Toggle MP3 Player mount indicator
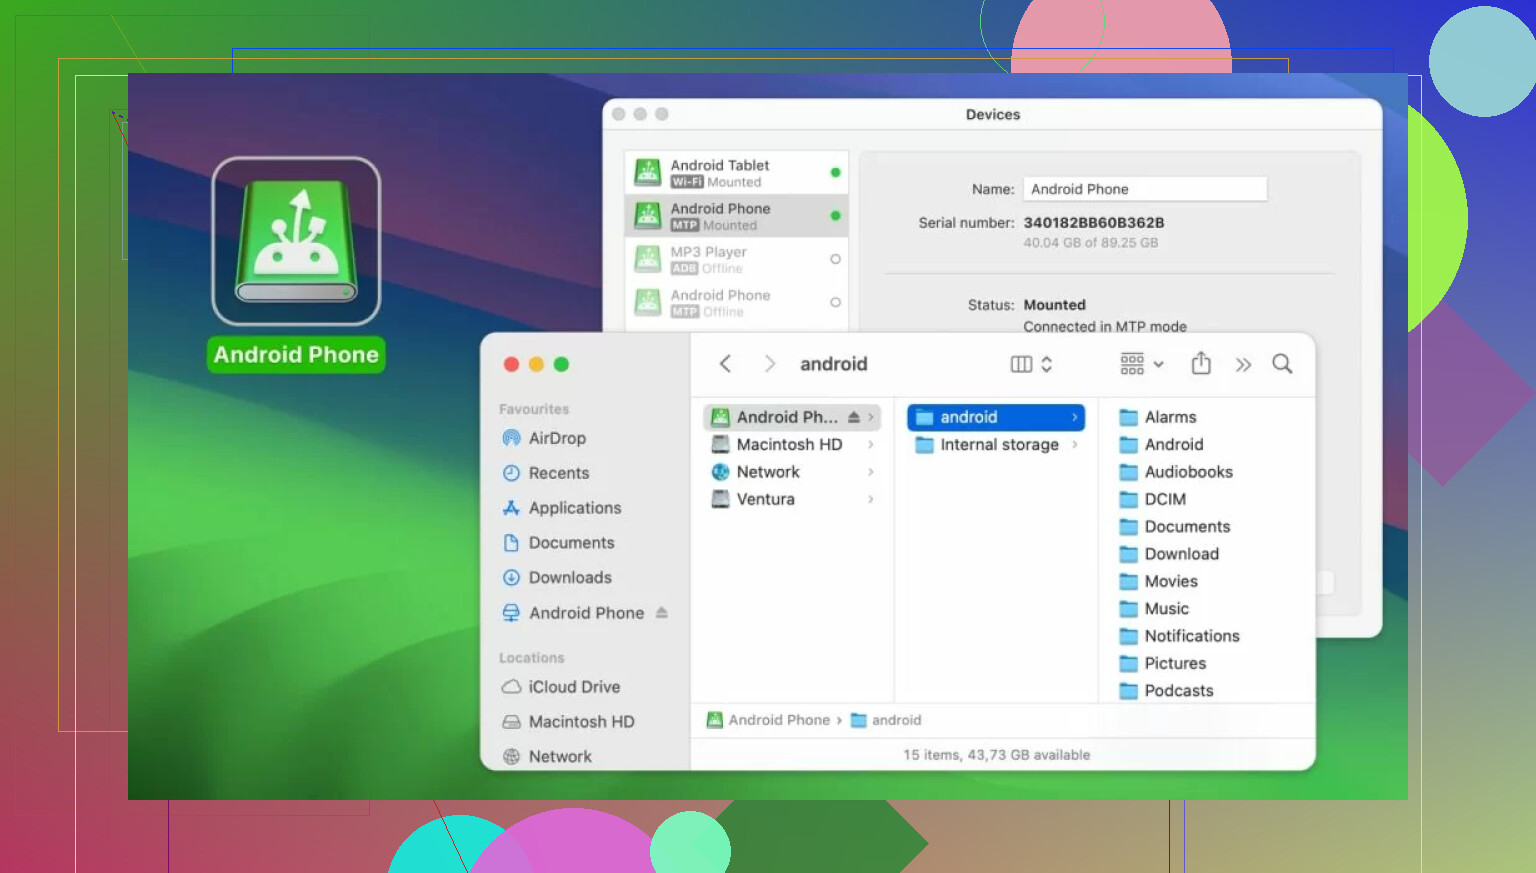Image resolution: width=1536 pixels, height=873 pixels. point(835,259)
